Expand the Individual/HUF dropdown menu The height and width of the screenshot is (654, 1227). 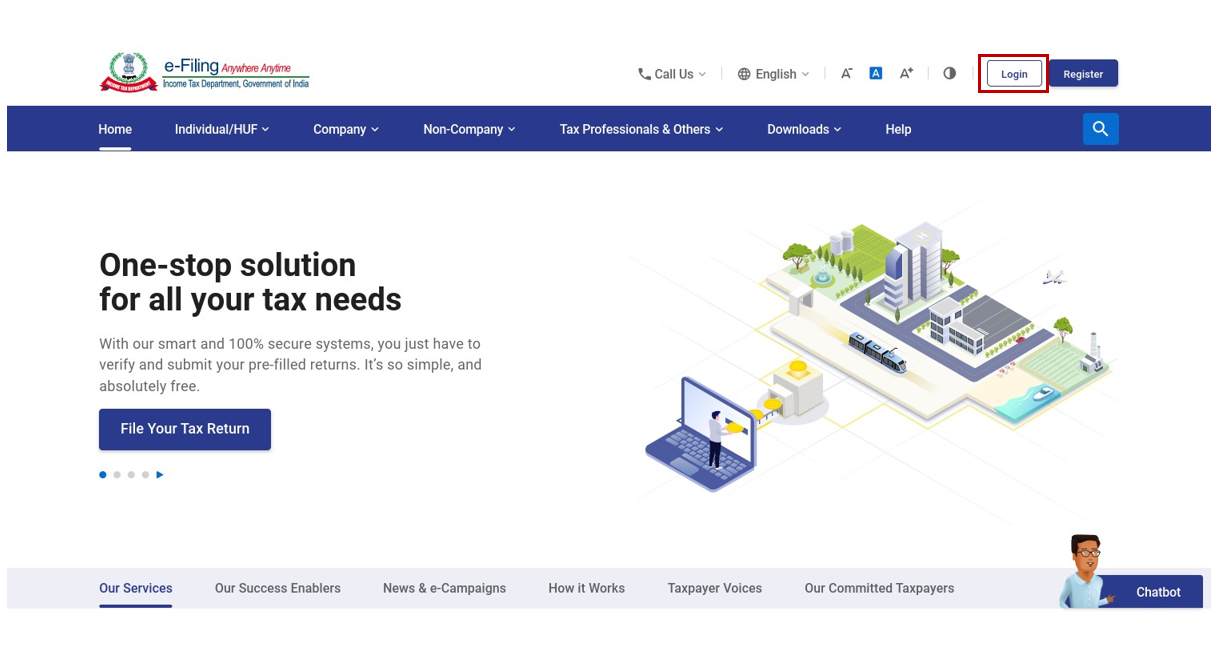coord(221,128)
